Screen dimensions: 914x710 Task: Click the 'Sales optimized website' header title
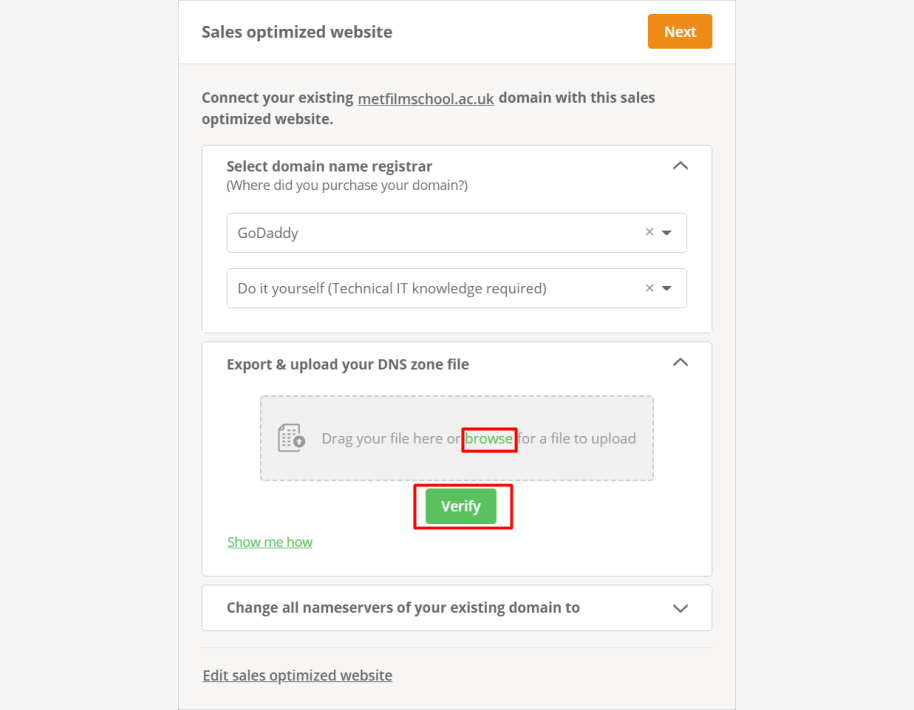[296, 31]
